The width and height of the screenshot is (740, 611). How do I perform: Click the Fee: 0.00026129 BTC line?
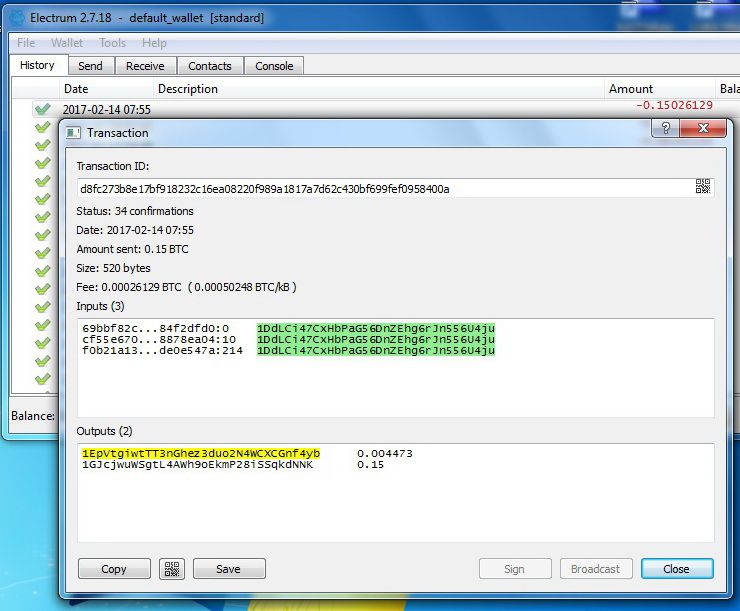point(186,287)
